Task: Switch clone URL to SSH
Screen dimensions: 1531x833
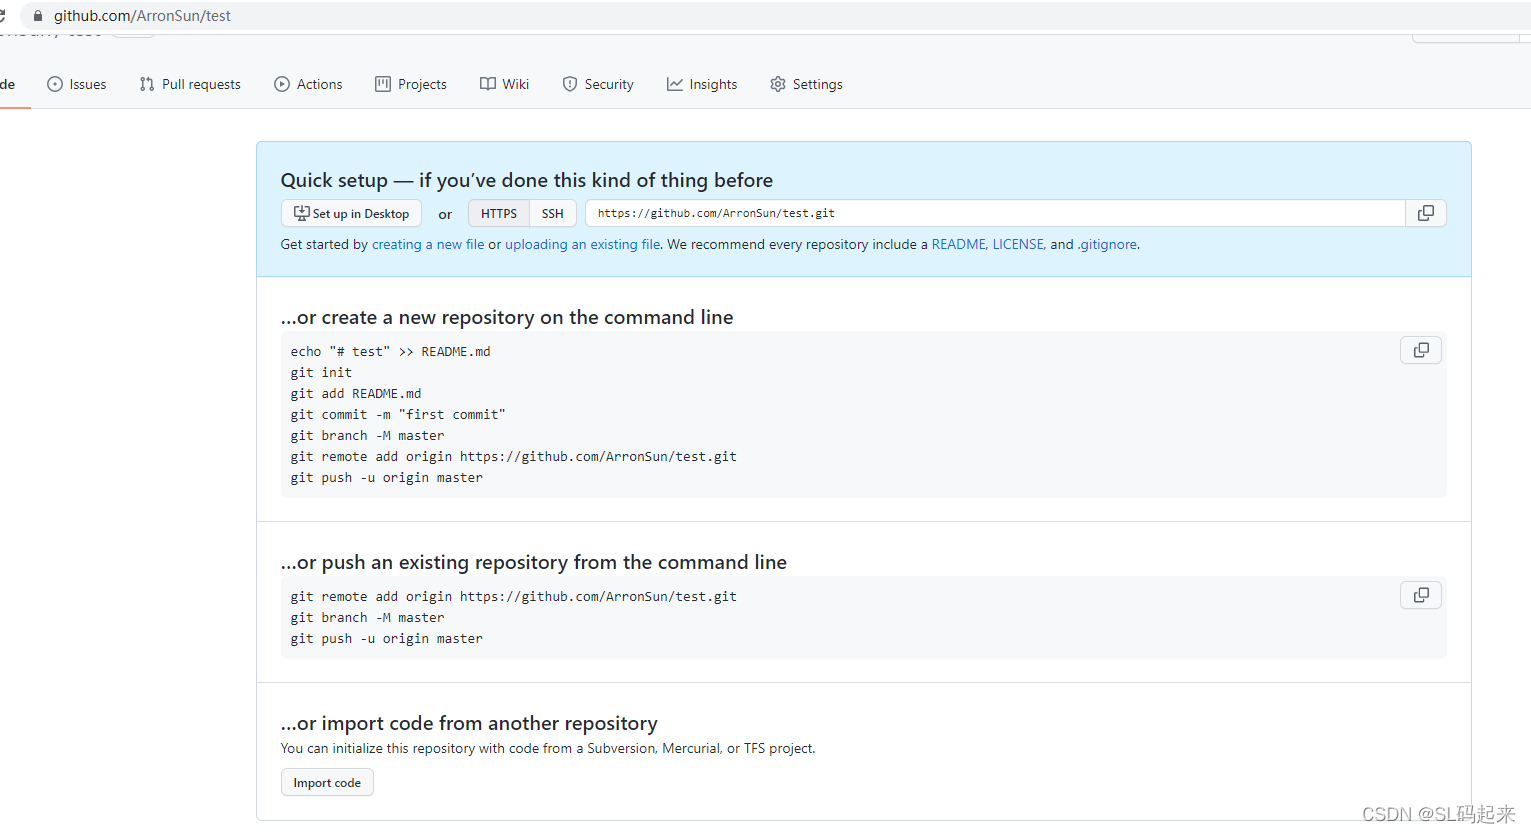Action: [x=553, y=213]
